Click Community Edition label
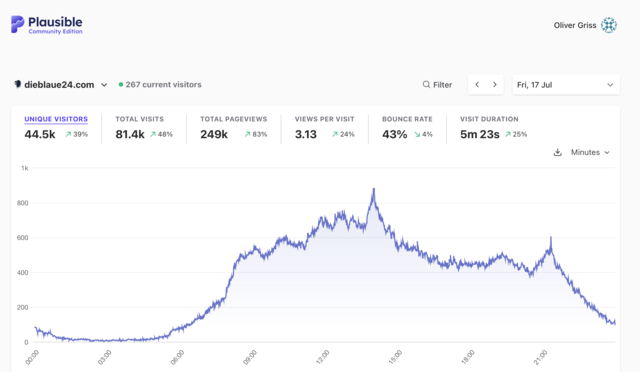 [56, 31]
